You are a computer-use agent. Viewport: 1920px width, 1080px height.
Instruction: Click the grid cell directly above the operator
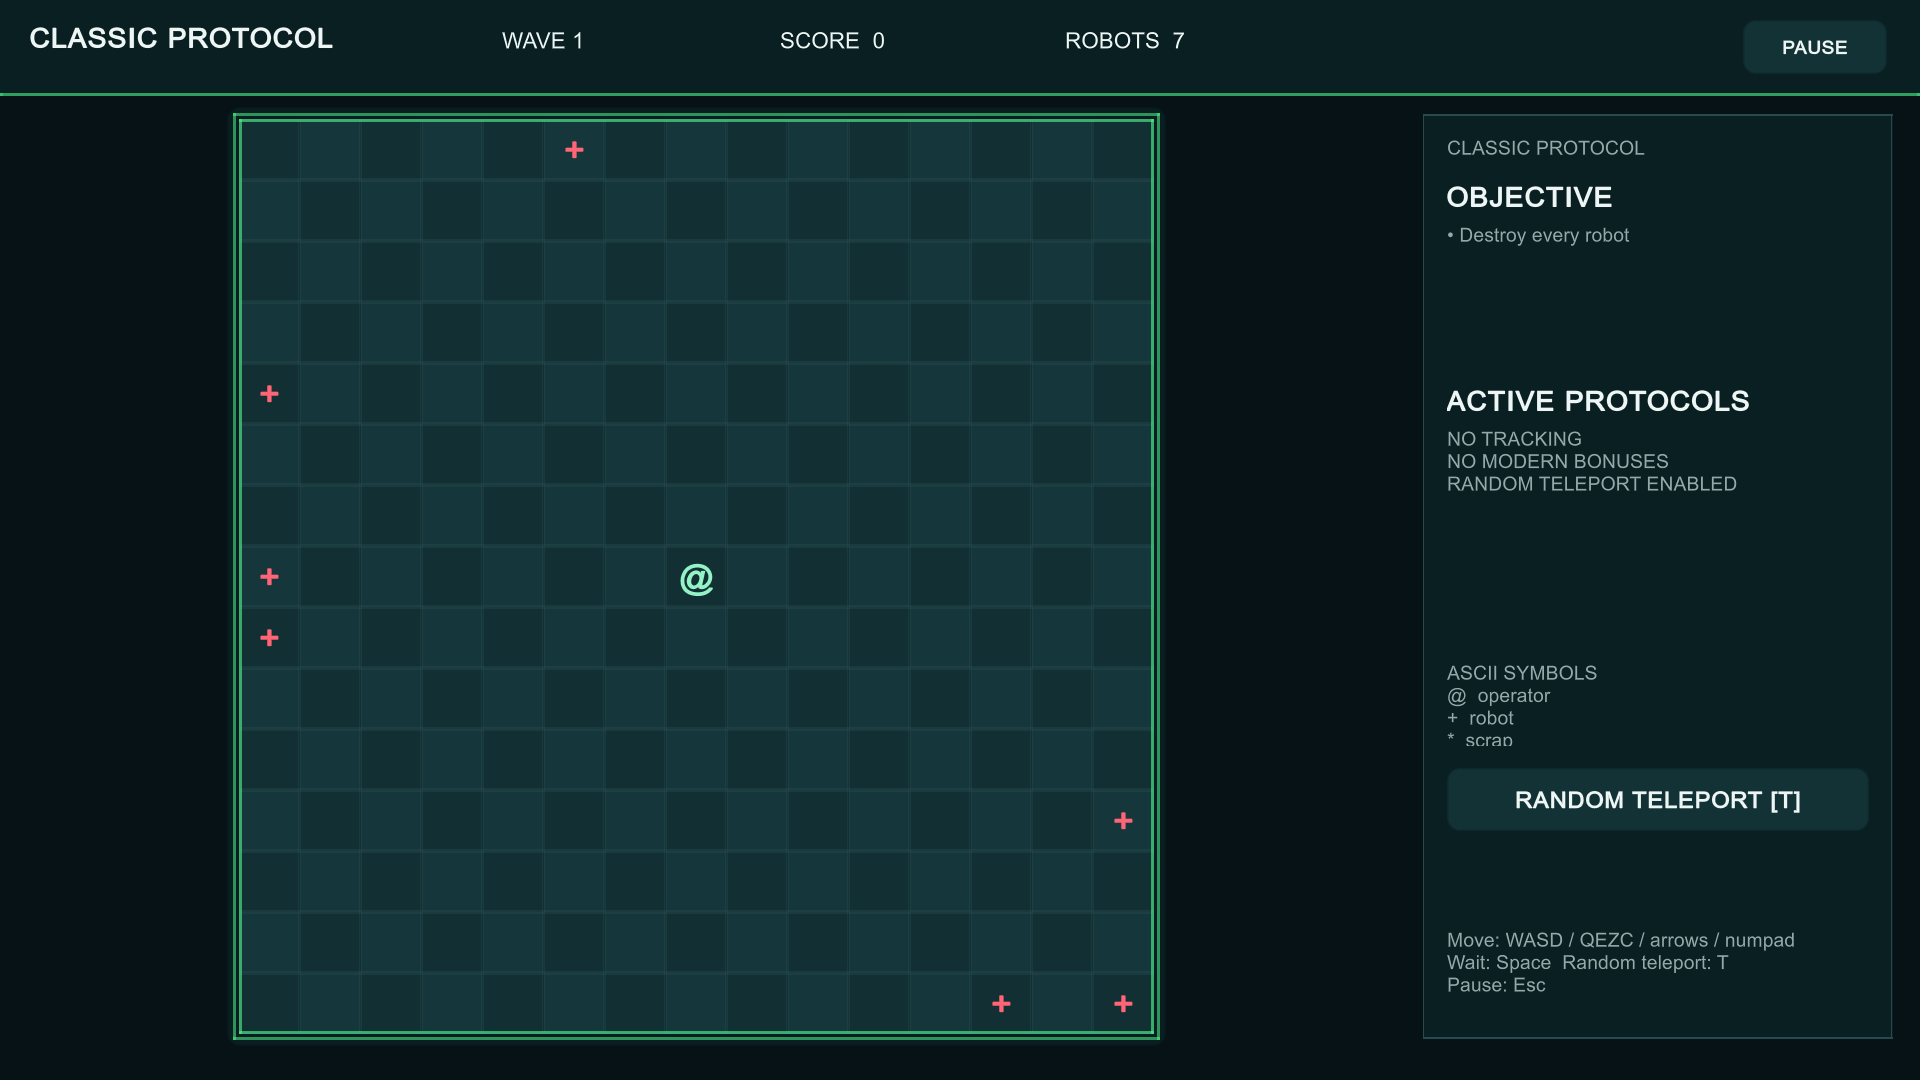696,516
